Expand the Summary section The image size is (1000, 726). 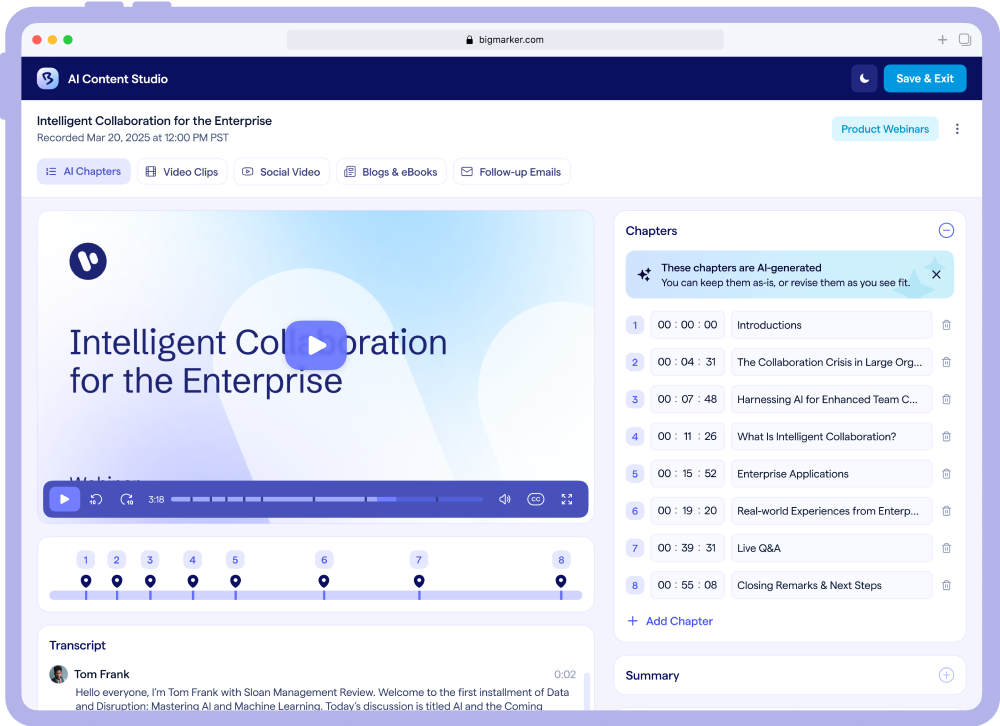[946, 676]
